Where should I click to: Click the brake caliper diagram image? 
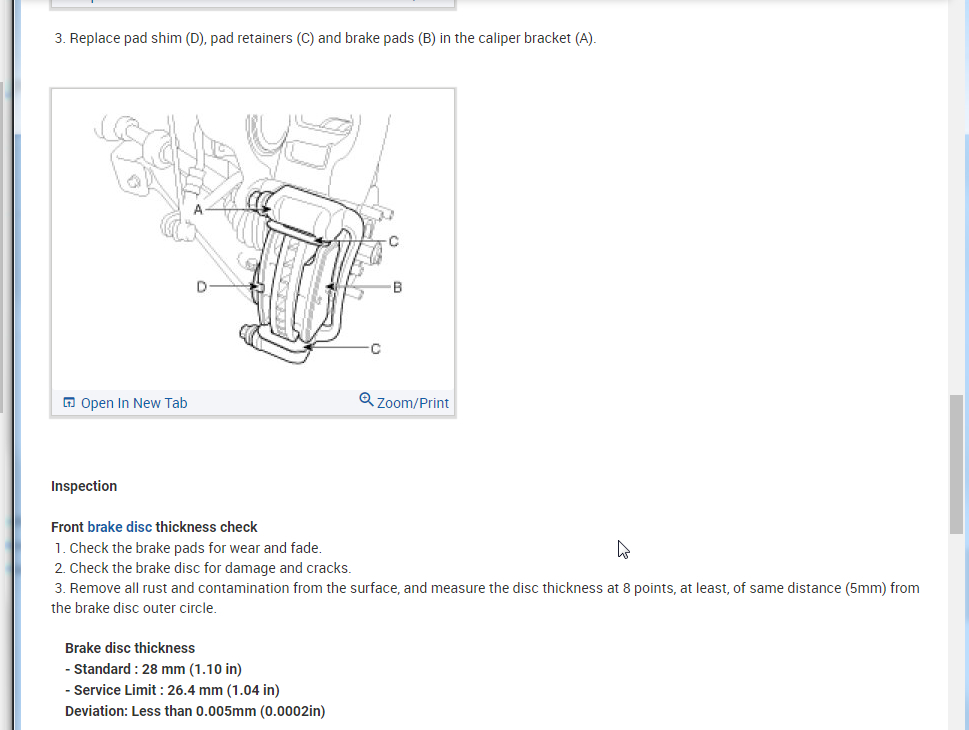pyautogui.click(x=253, y=240)
